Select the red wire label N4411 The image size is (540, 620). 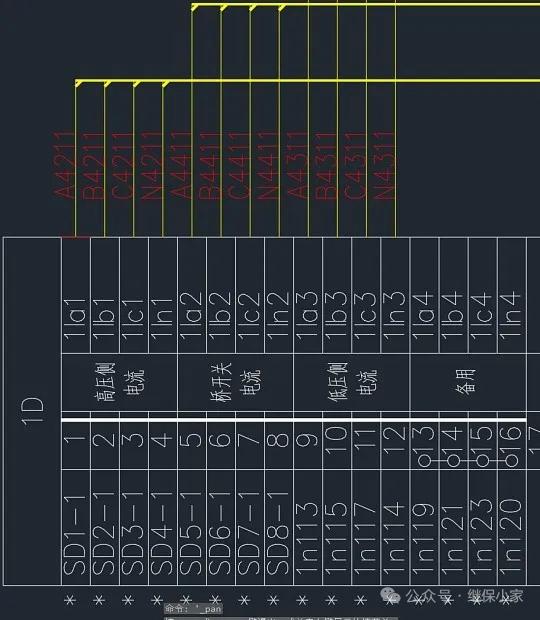(x=269, y=165)
